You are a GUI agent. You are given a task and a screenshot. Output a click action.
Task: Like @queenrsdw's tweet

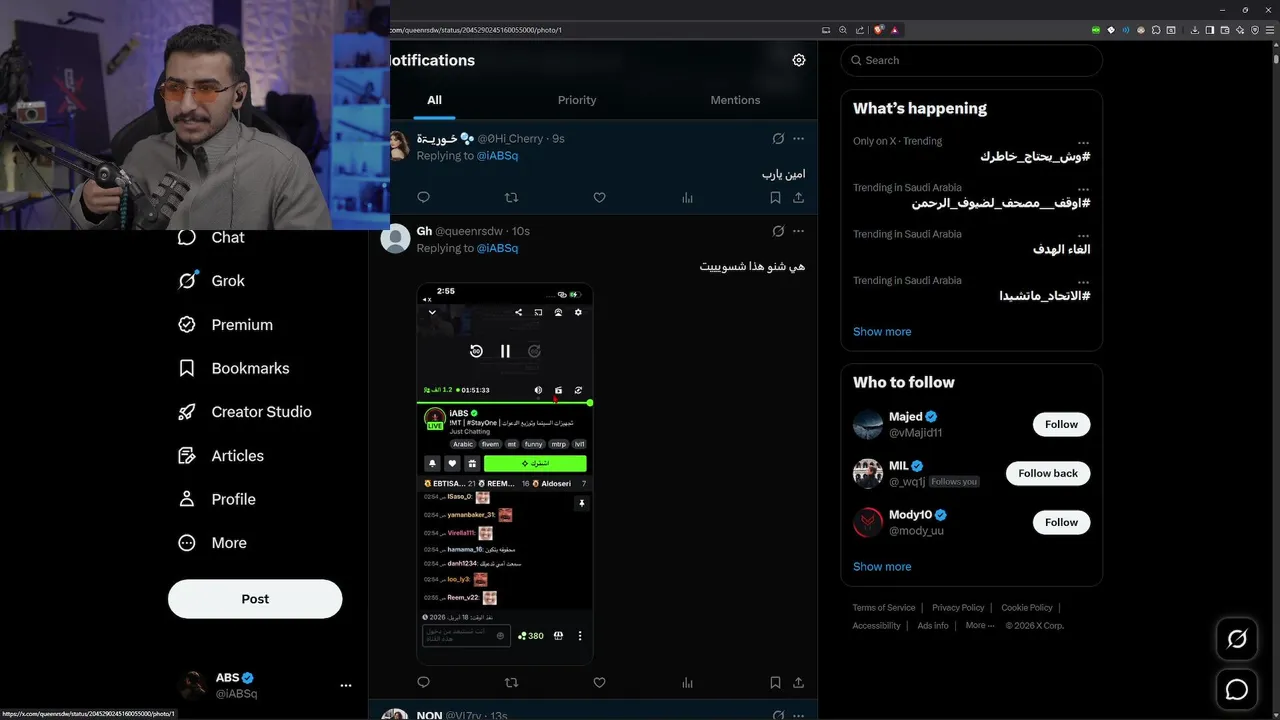[599, 683]
